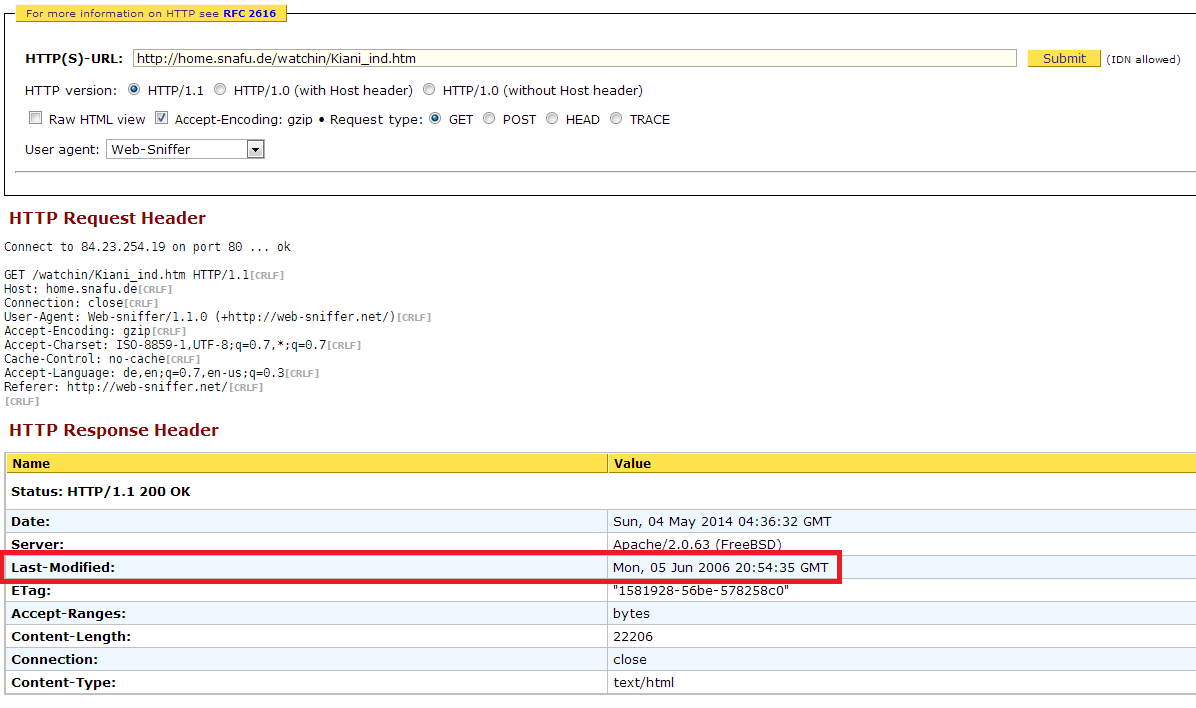
Task: Click the Connection: name cell in table
Action: (307, 659)
